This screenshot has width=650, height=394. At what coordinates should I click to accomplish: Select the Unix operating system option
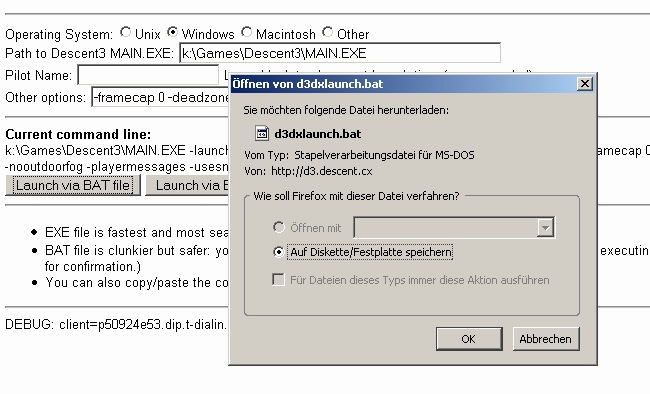(125, 32)
